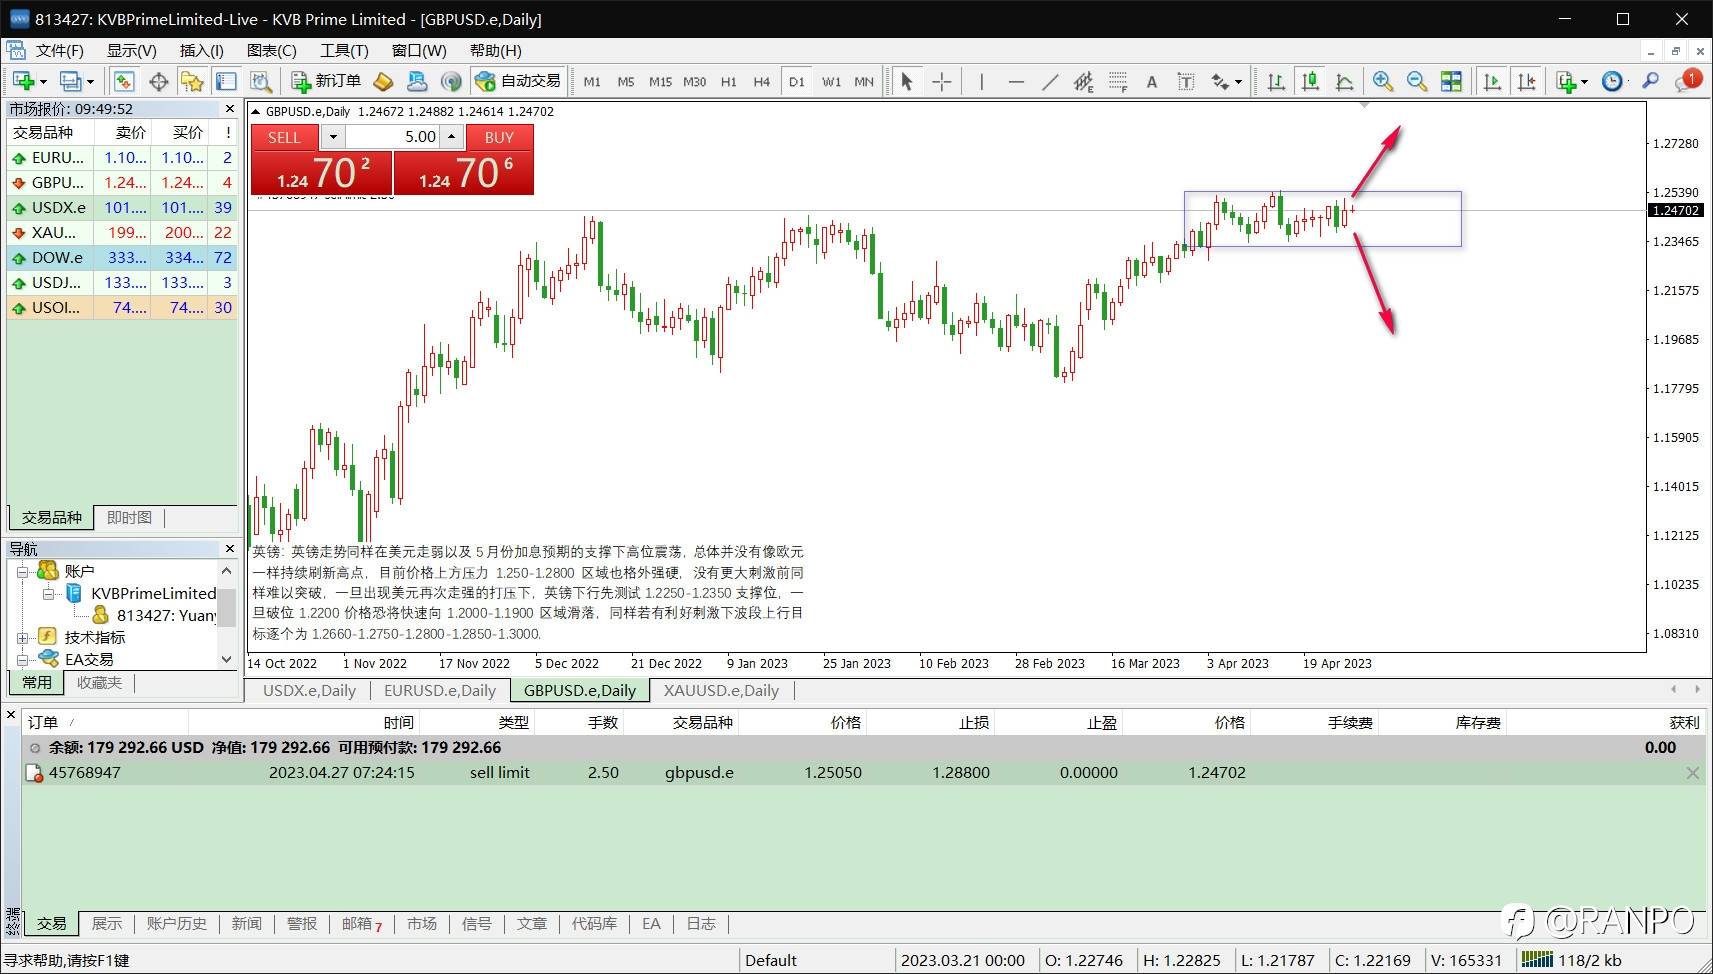Screen dimensions: 1713x974
Task: Open the lot volume dropdown arrow
Action: (x=333, y=137)
